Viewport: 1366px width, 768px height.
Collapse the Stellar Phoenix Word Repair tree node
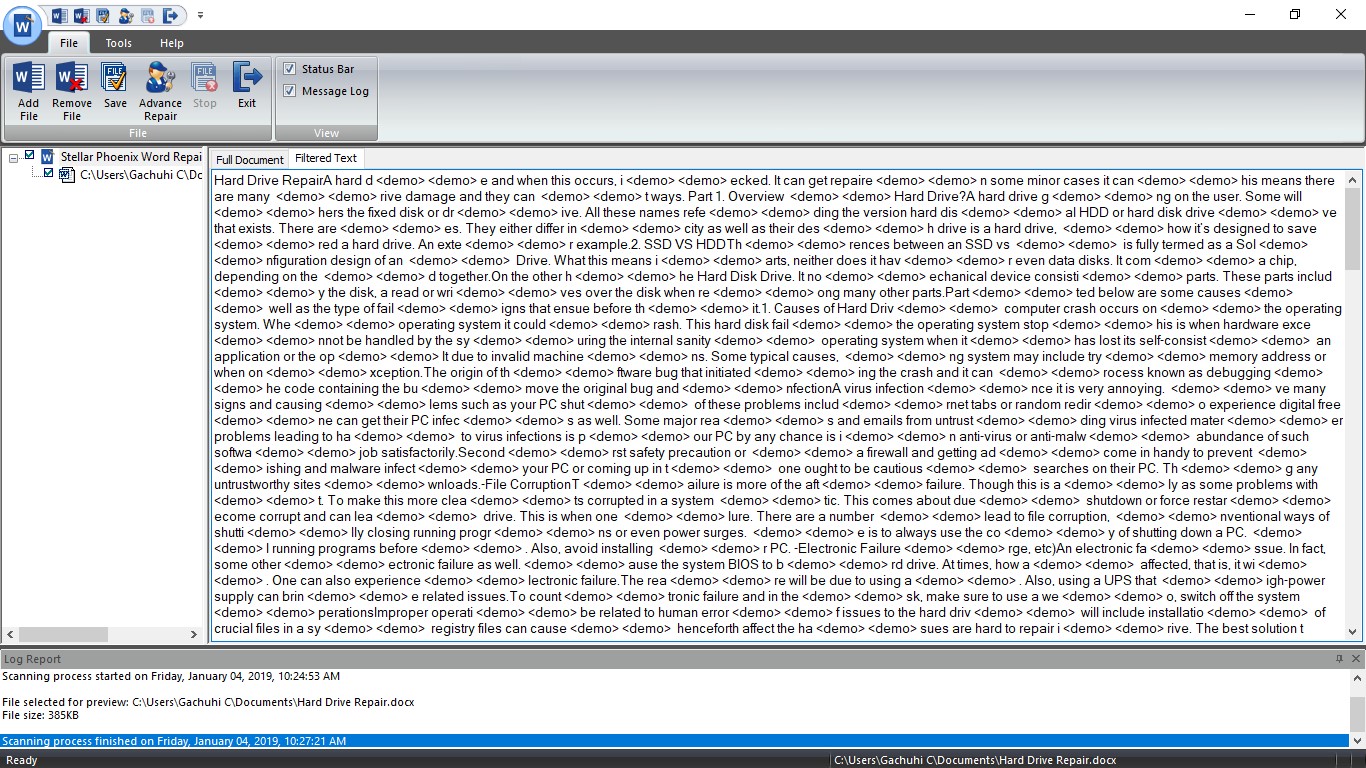pyautogui.click(x=13, y=157)
